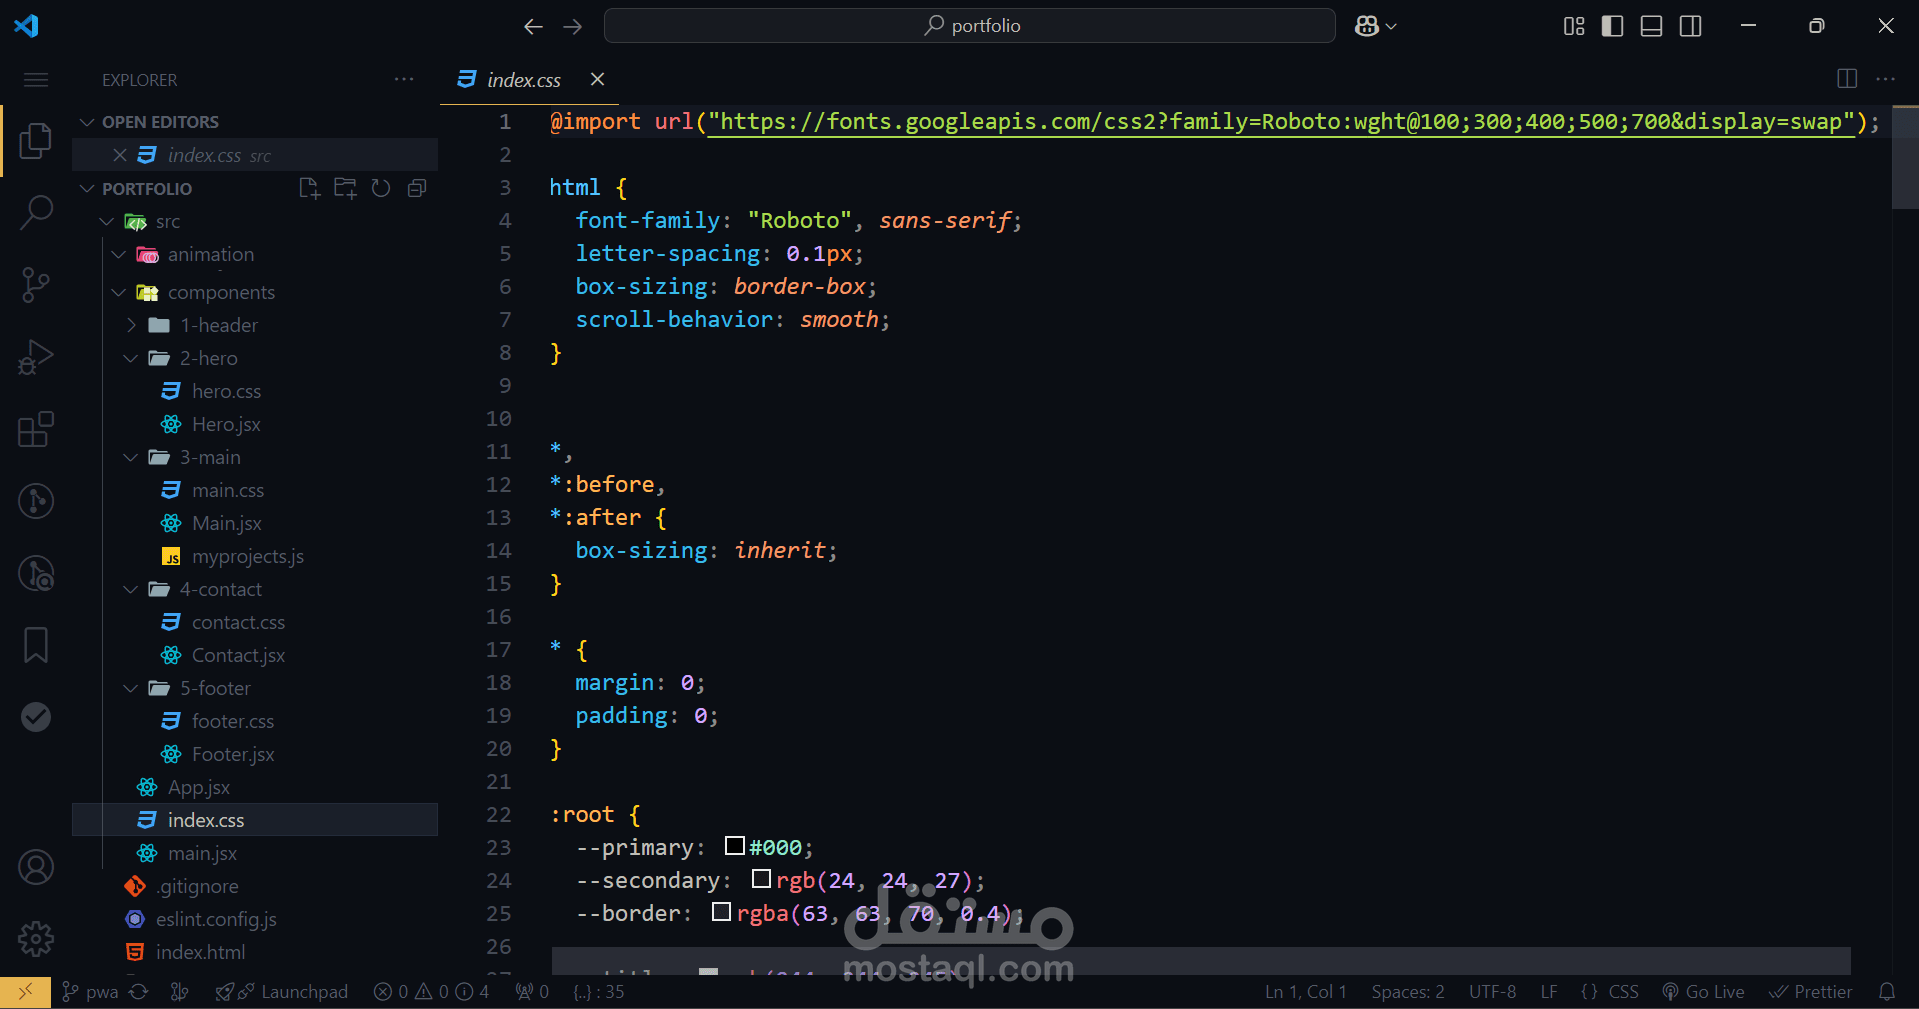Create a new folder in PORTFOLIO

point(345,188)
